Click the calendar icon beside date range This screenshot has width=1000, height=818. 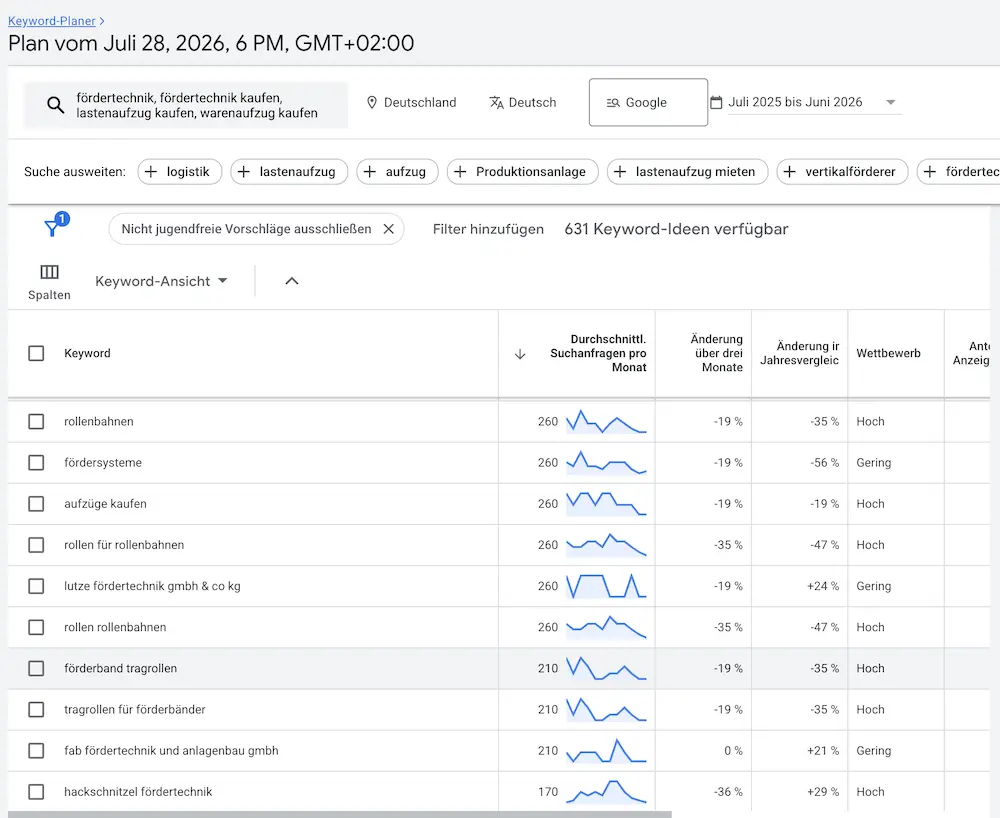click(x=716, y=102)
